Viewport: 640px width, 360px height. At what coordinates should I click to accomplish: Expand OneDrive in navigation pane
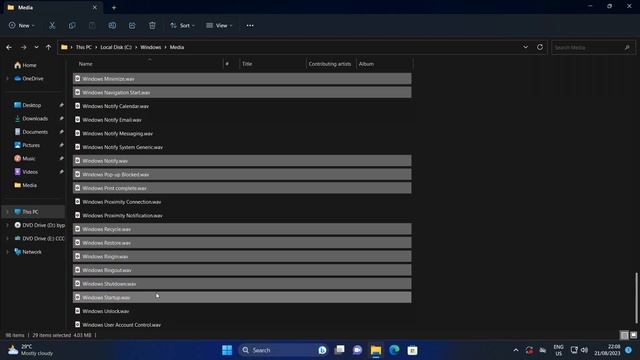[x=7, y=78]
